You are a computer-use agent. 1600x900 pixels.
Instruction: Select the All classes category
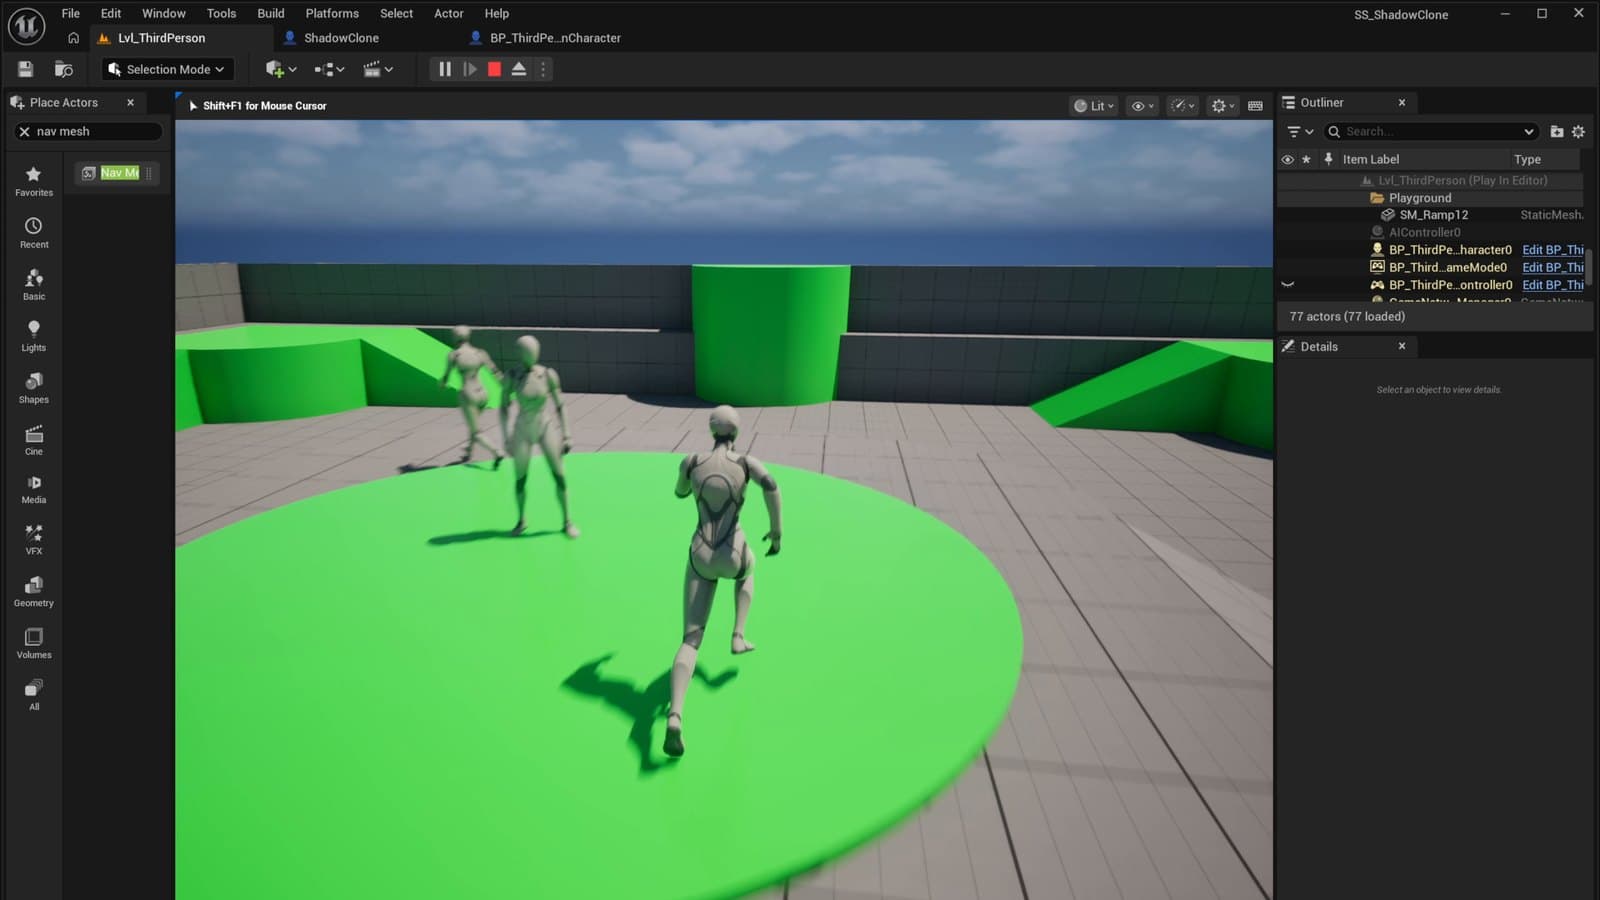(x=33, y=695)
